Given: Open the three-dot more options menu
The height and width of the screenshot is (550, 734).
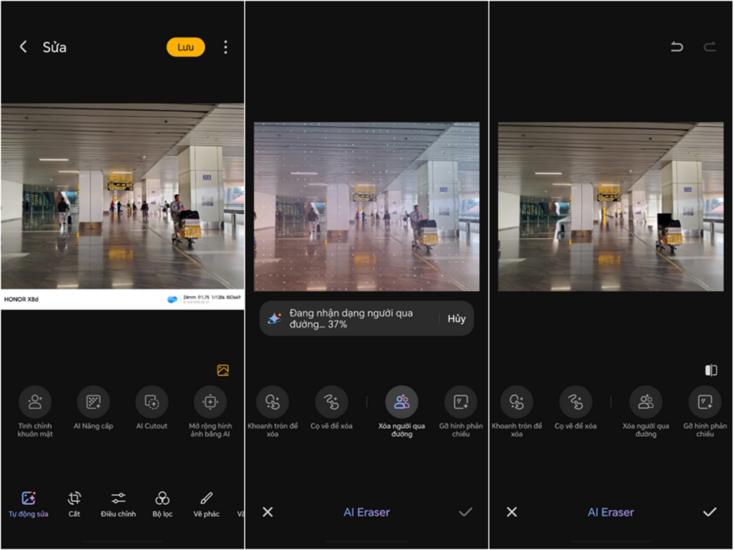Looking at the screenshot, I should click(226, 47).
